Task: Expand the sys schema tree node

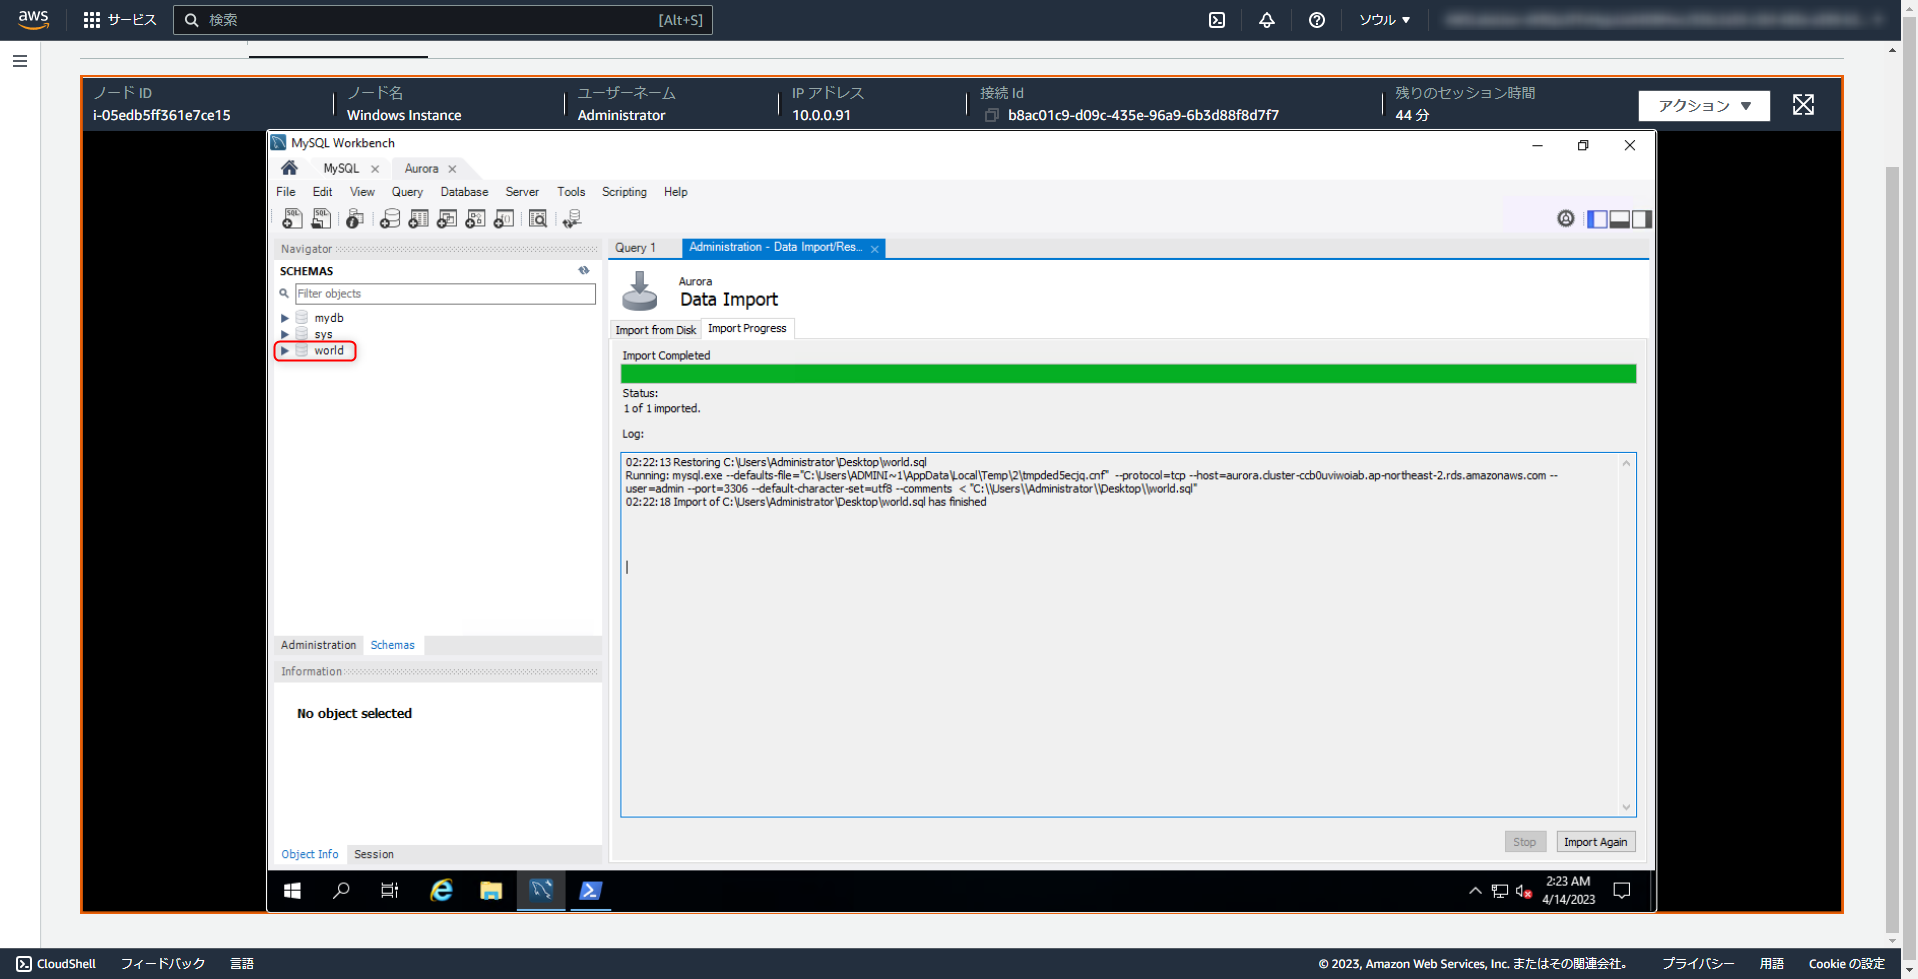Action: 284,334
